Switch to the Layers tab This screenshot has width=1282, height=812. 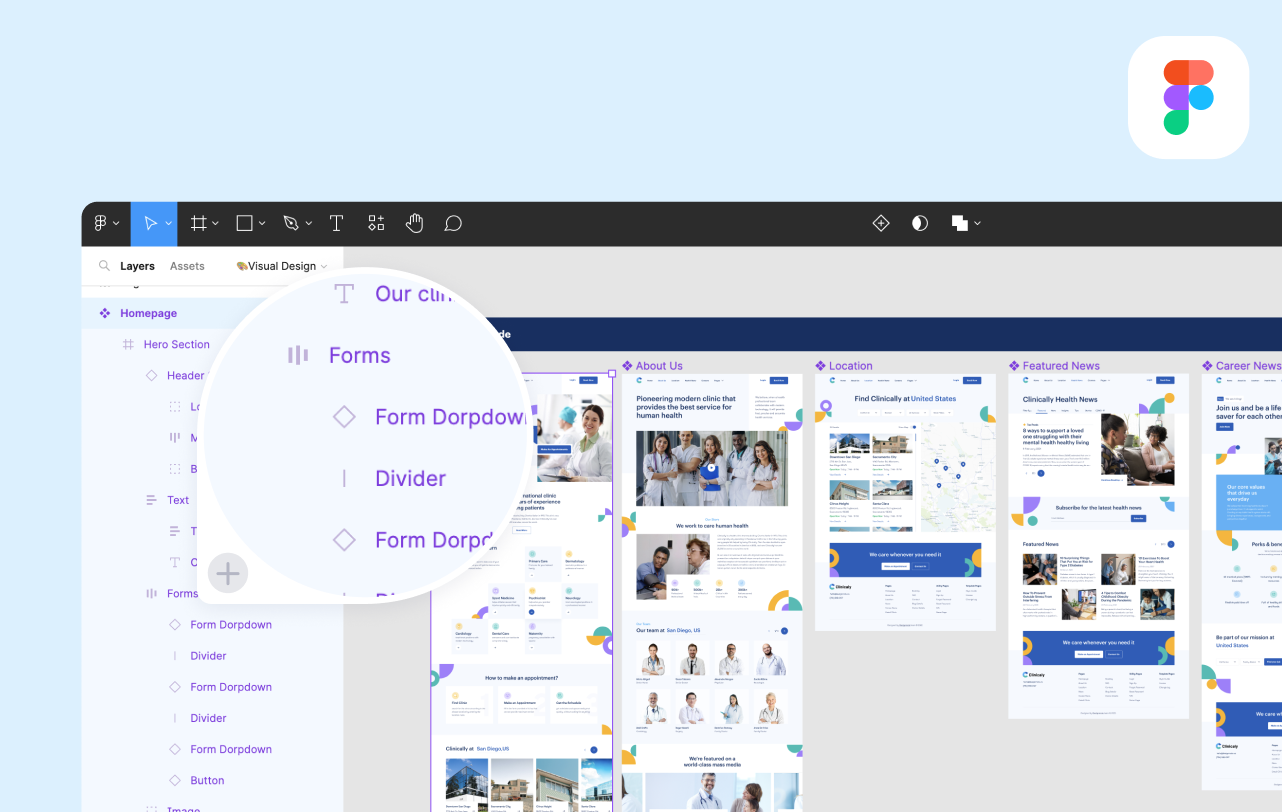pos(137,266)
